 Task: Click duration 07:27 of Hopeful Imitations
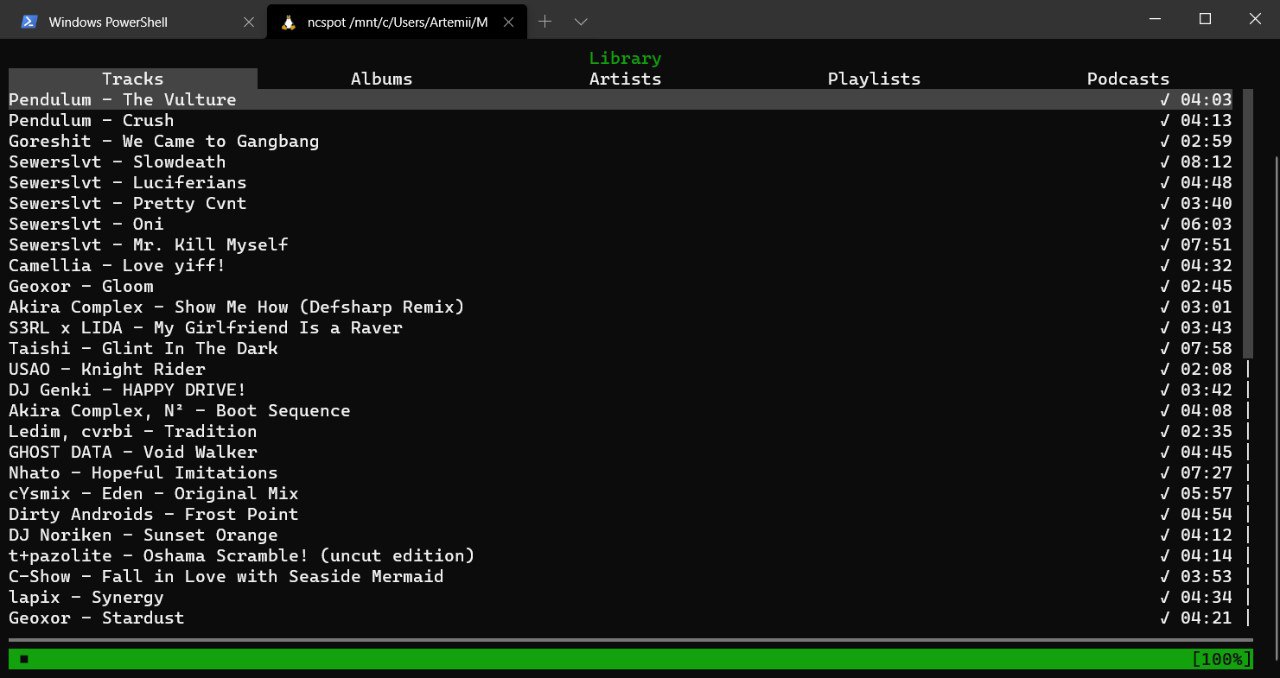1206,473
